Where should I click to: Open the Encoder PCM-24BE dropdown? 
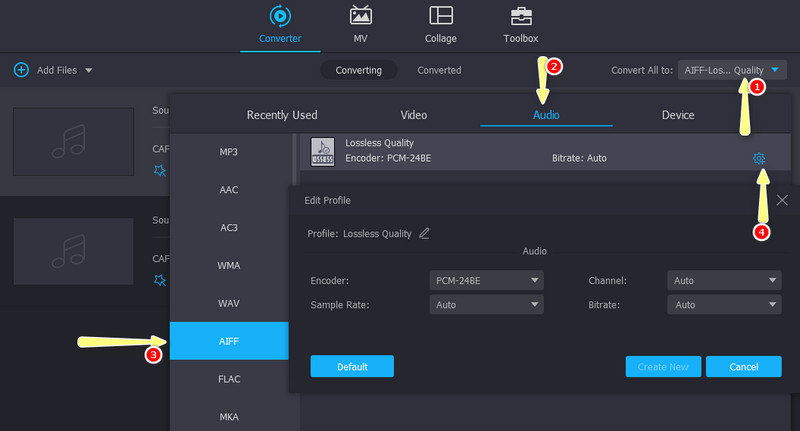pos(487,280)
